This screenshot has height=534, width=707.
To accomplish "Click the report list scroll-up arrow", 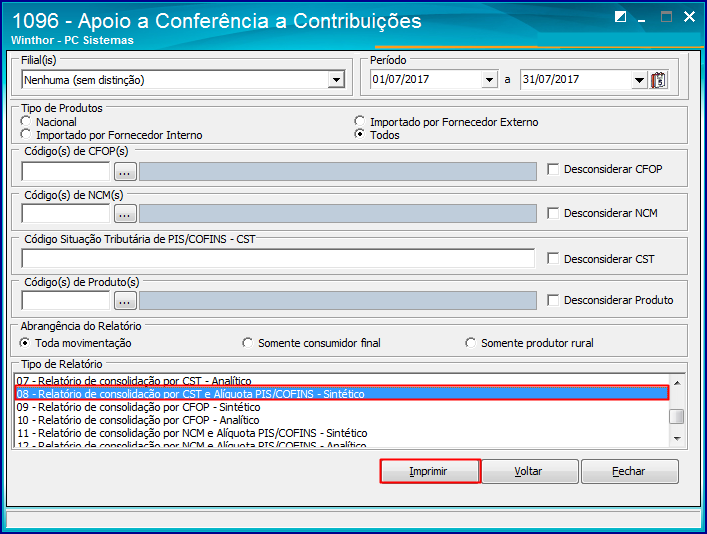I will coord(677,382).
